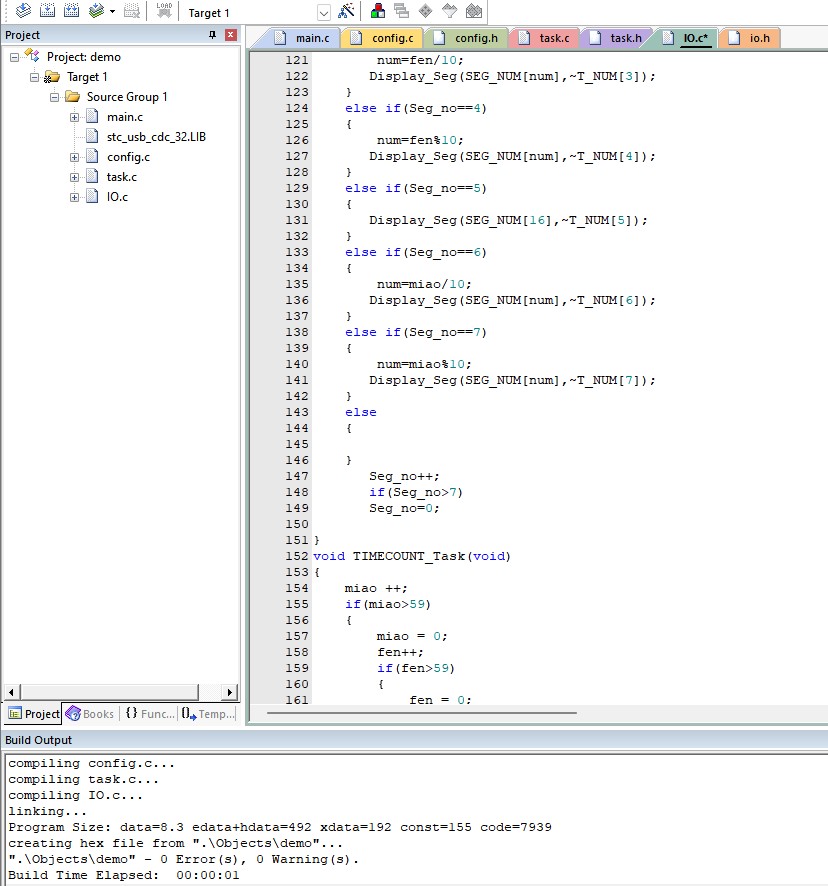This screenshot has height=886, width=828.
Task: Click the code editor's horizontal scrollbar
Action: [421, 713]
